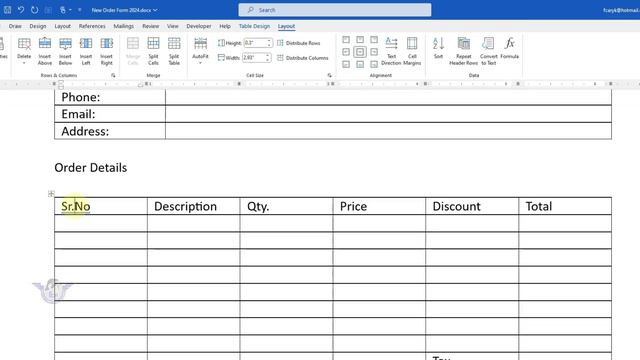Open Cell Size dialog launcher
The width and height of the screenshot is (640, 360).
pos(329,76)
